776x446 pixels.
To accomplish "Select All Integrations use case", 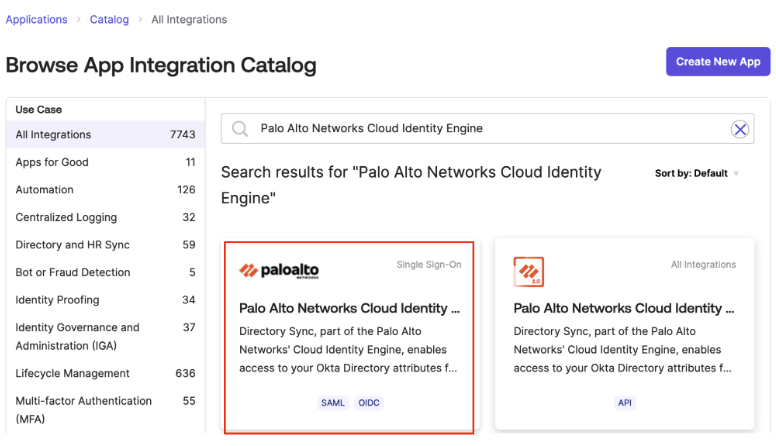I will point(105,135).
